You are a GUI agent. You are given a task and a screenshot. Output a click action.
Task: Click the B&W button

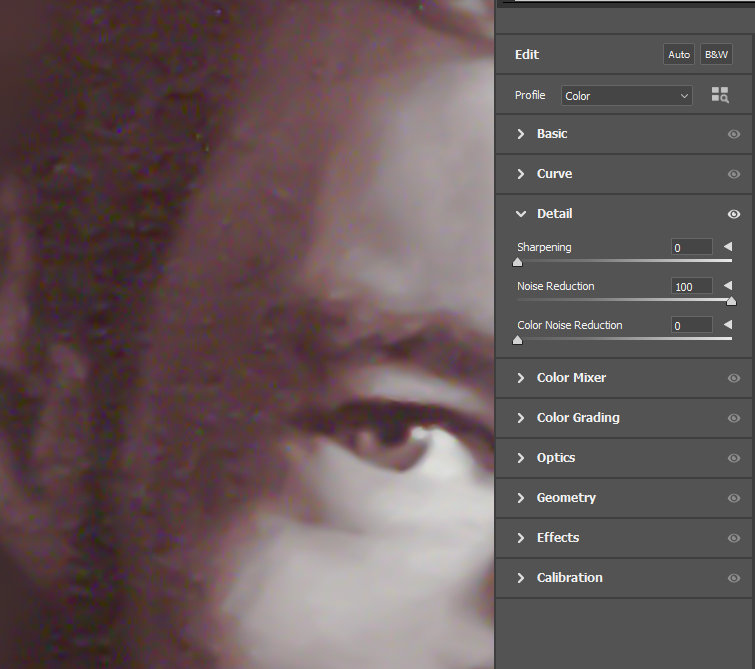[716, 54]
